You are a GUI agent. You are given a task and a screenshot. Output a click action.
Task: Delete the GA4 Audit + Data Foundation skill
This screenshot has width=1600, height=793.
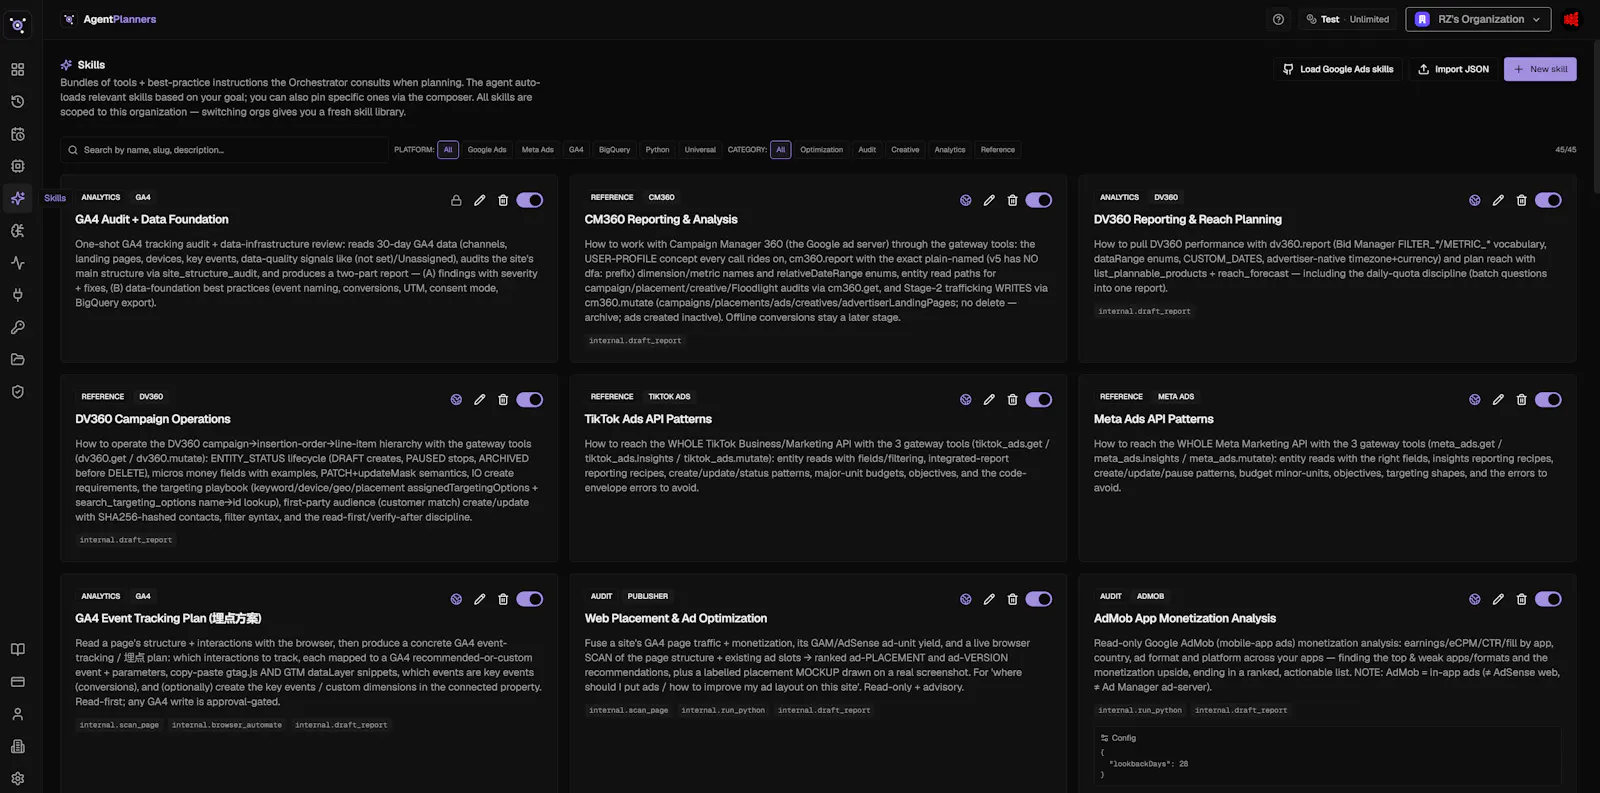point(503,200)
